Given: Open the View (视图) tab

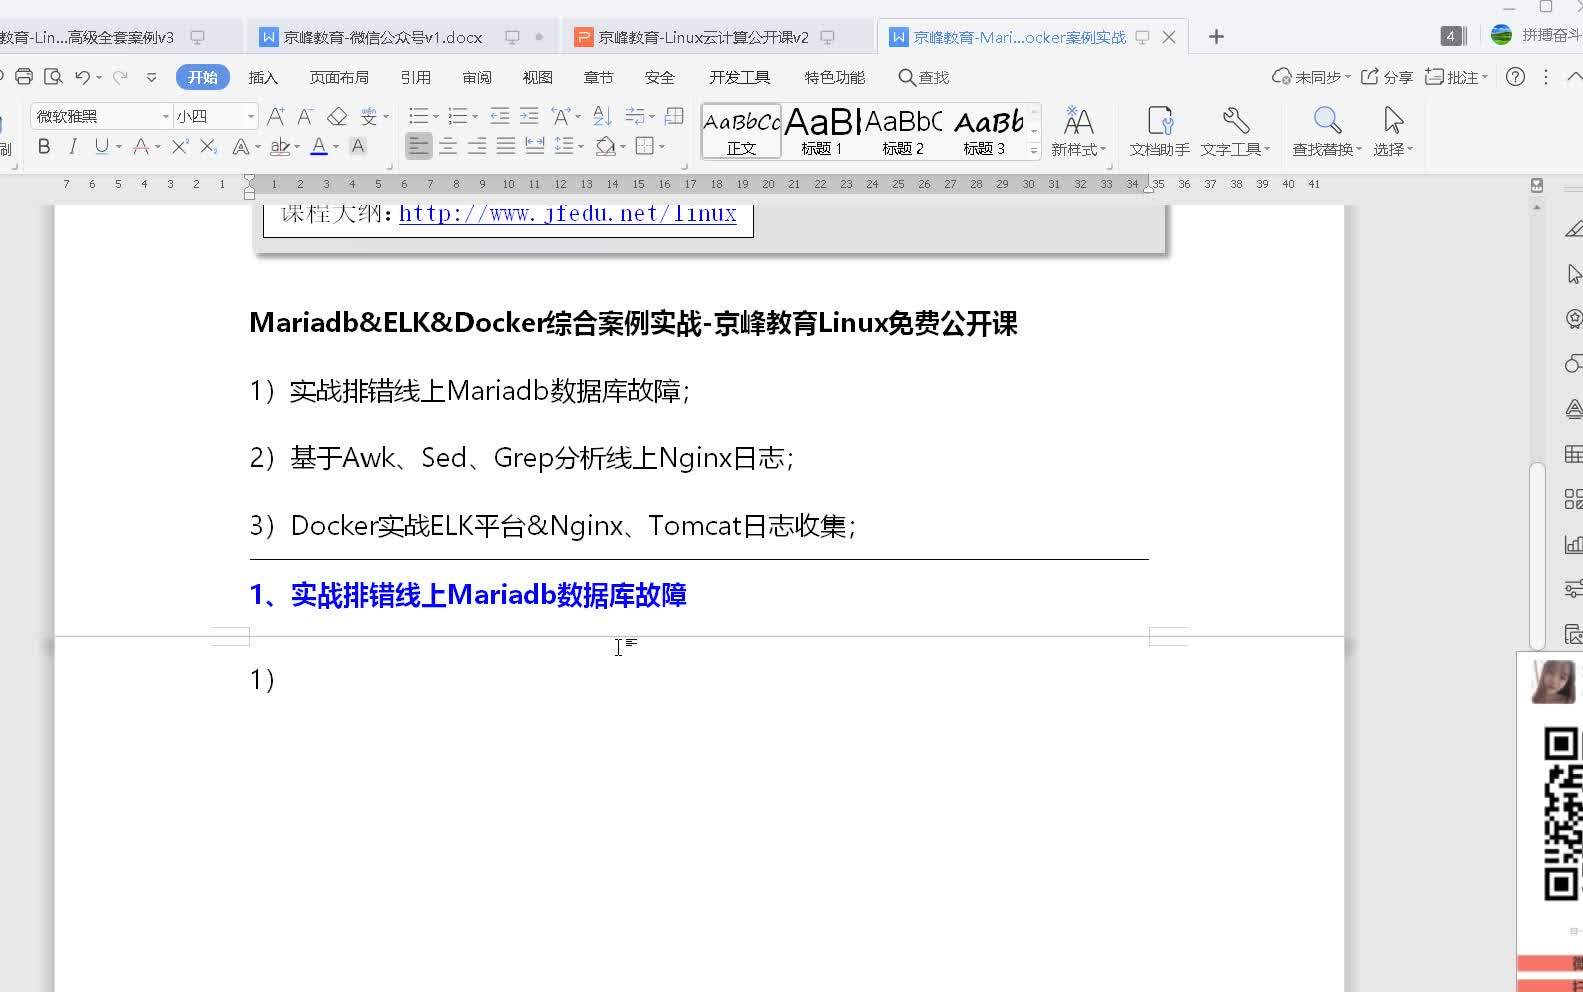Looking at the screenshot, I should pyautogui.click(x=538, y=77).
